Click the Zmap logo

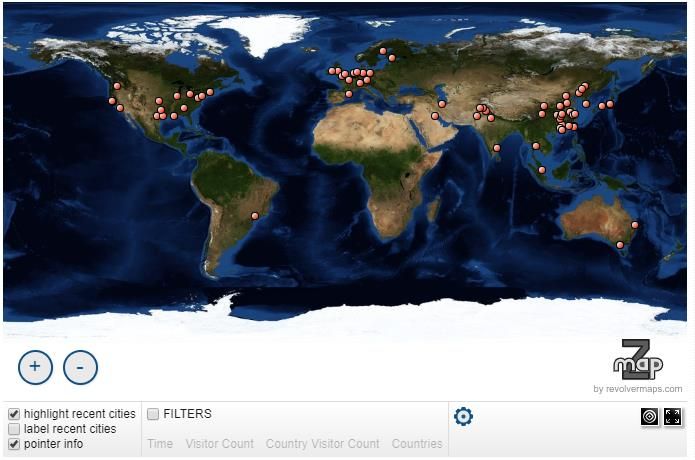coord(638,359)
